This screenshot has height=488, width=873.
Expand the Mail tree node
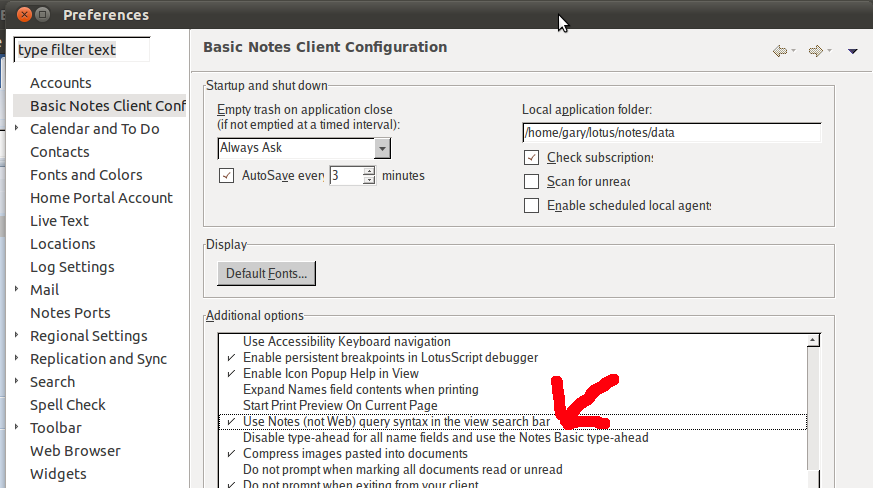[x=16, y=289]
